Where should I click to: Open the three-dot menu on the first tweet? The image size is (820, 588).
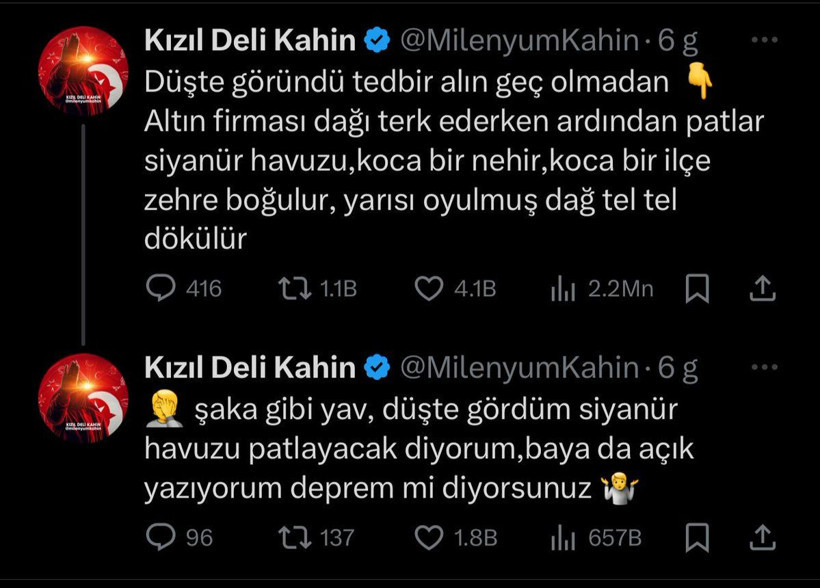(766, 38)
